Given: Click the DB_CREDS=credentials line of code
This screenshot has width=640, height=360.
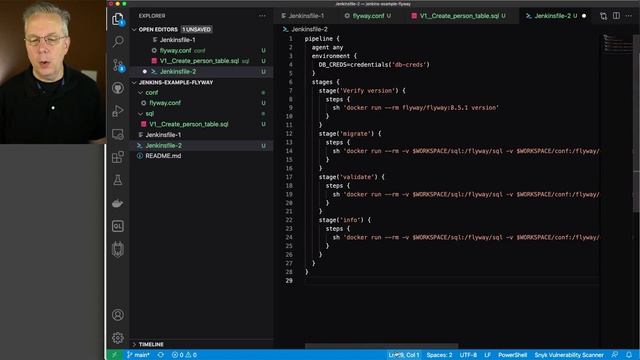Looking at the screenshot, I should pyautogui.click(x=374, y=64).
